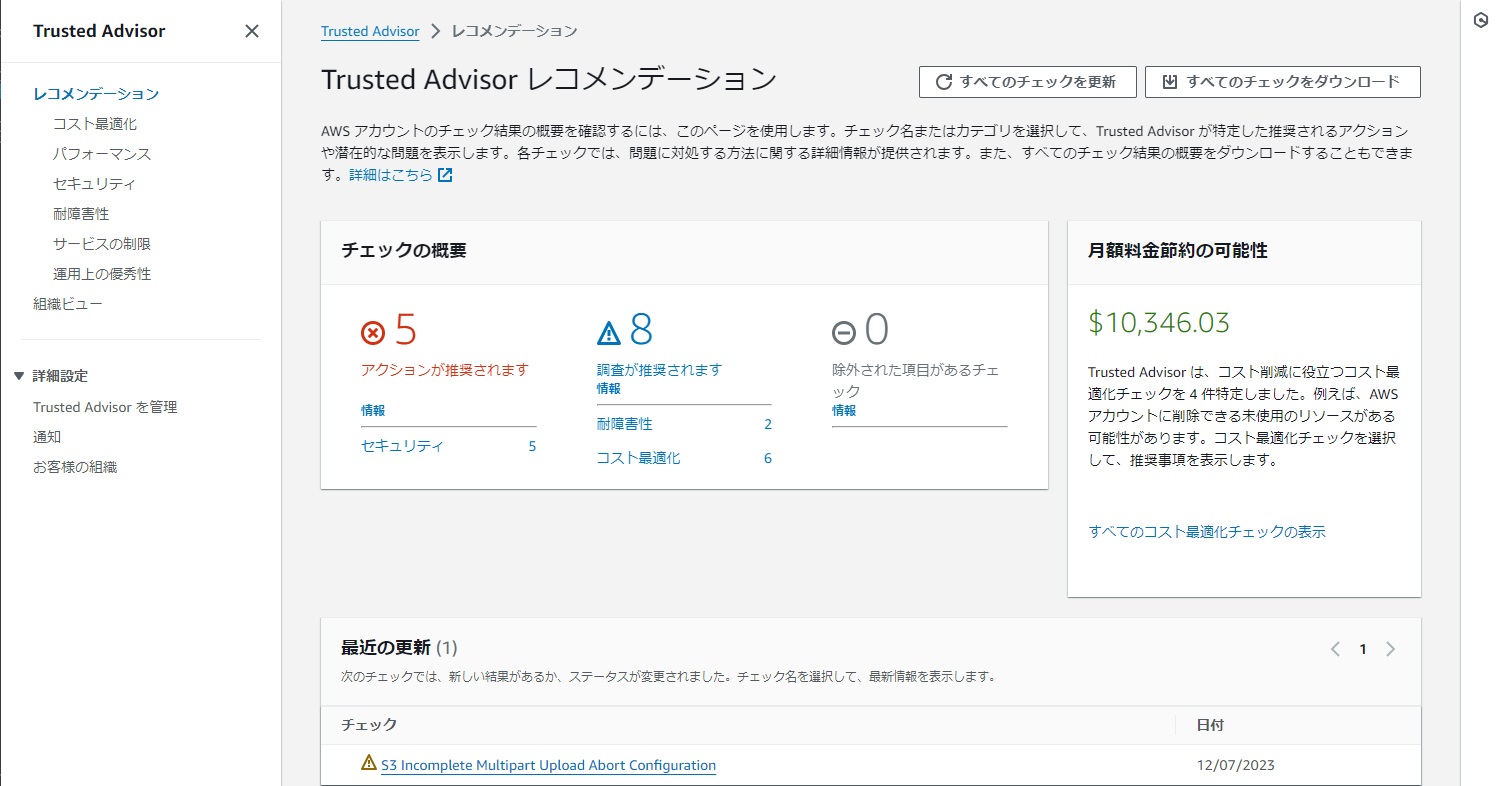Click the warning icon beside the S3 check entry

coord(366,763)
